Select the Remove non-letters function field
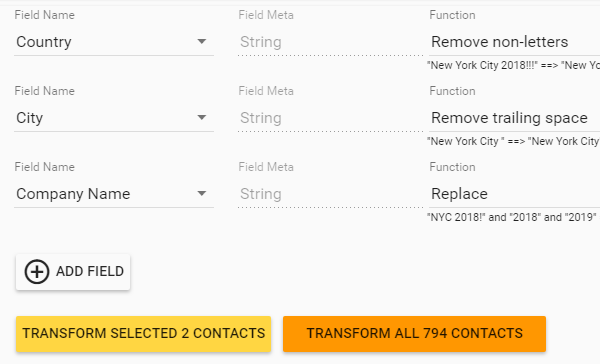The width and height of the screenshot is (600, 364). tap(514, 42)
